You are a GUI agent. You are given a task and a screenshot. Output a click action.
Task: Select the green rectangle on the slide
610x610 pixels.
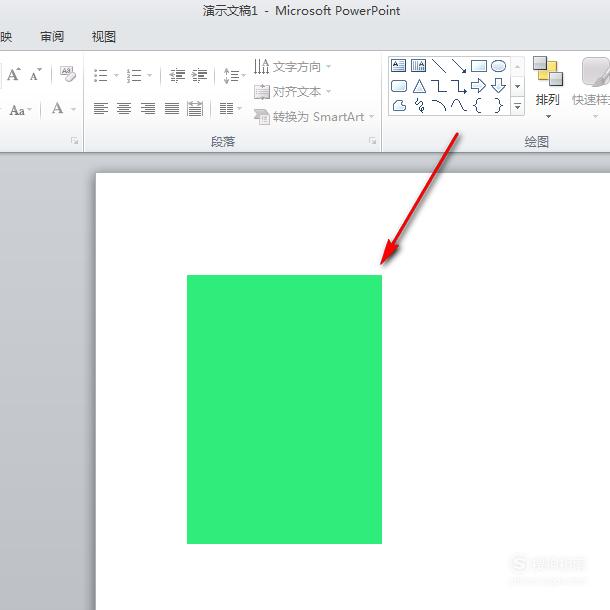pyautogui.click(x=284, y=409)
